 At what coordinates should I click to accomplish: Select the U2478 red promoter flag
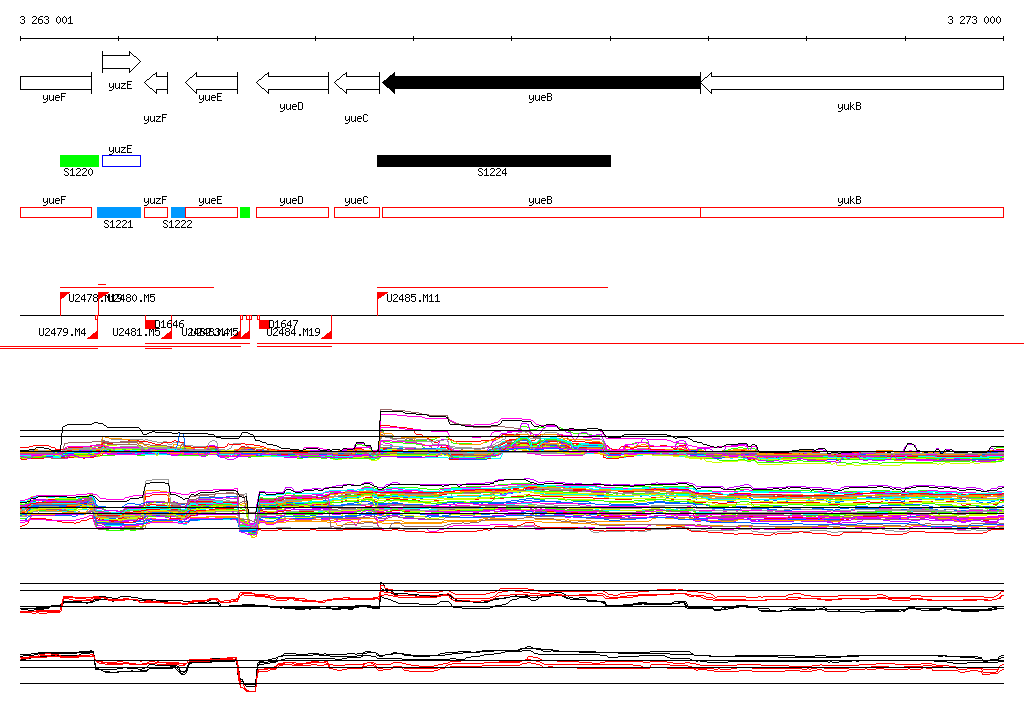[x=64, y=297]
